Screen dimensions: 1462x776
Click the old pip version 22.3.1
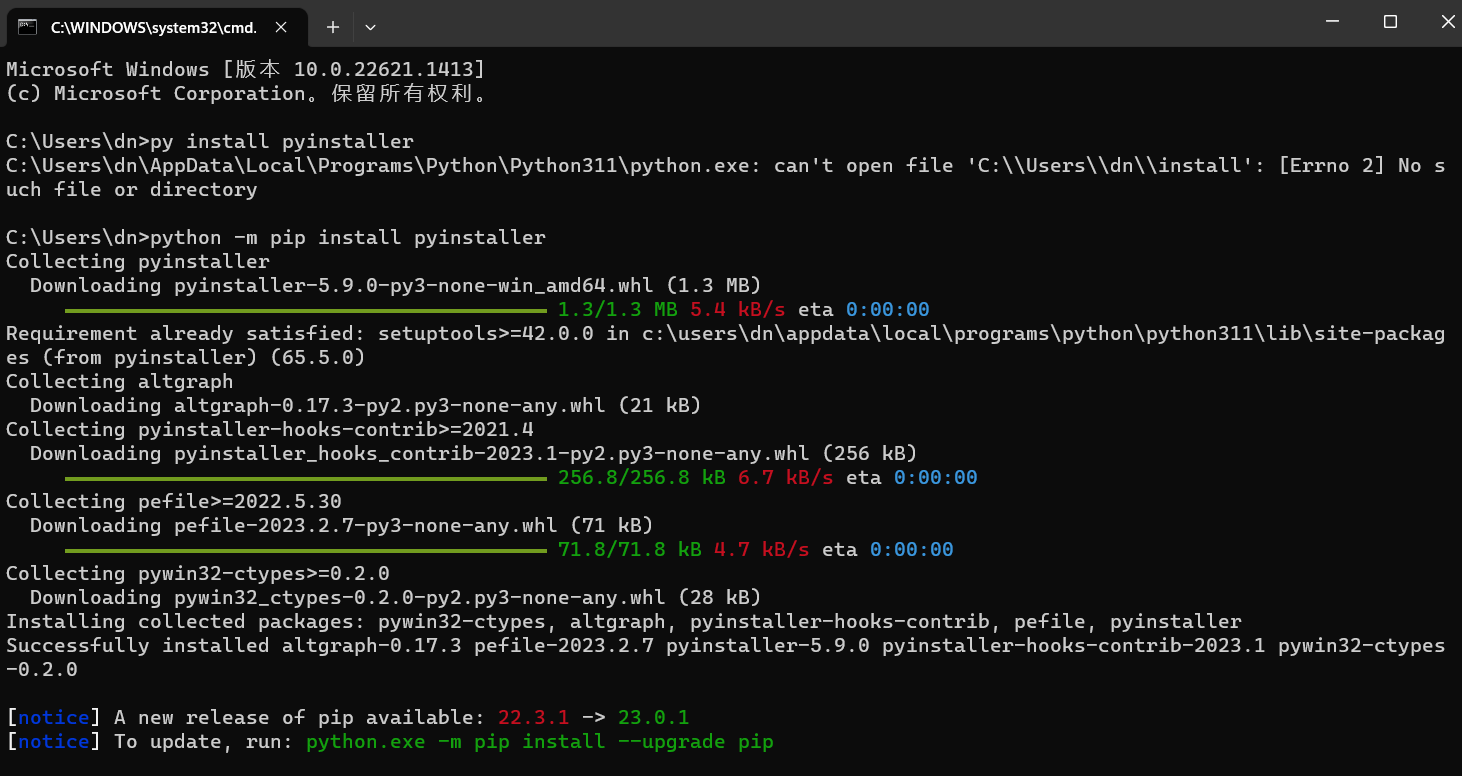click(x=533, y=718)
